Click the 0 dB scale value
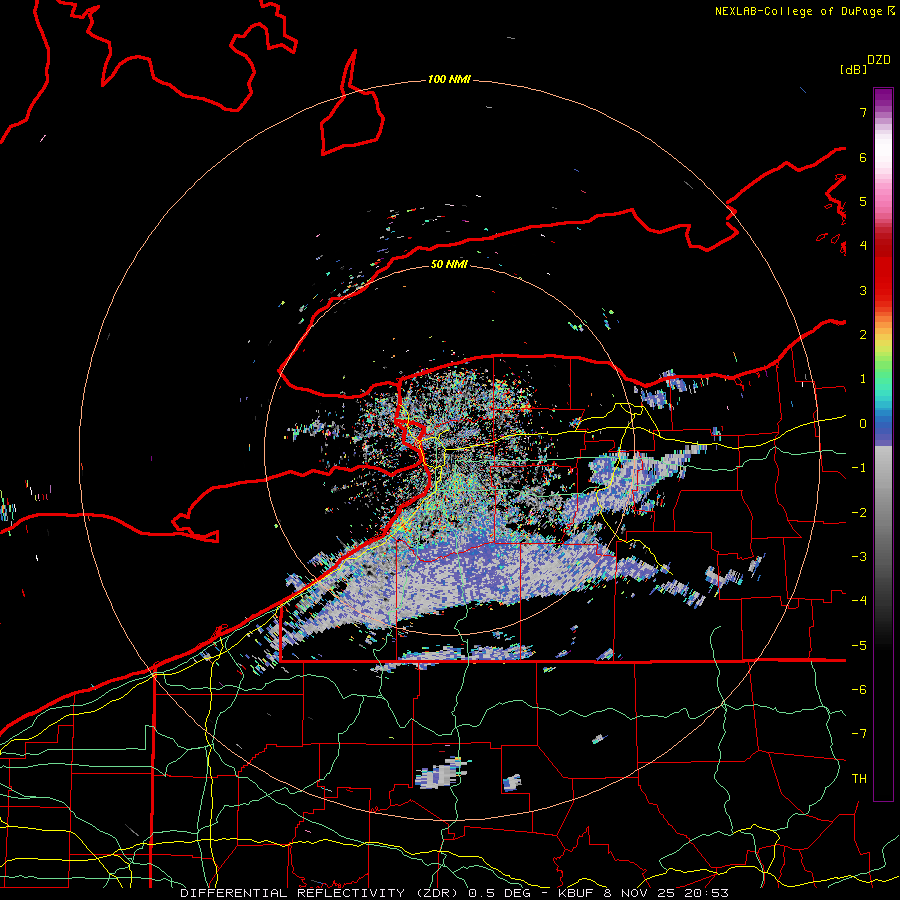 point(863,424)
